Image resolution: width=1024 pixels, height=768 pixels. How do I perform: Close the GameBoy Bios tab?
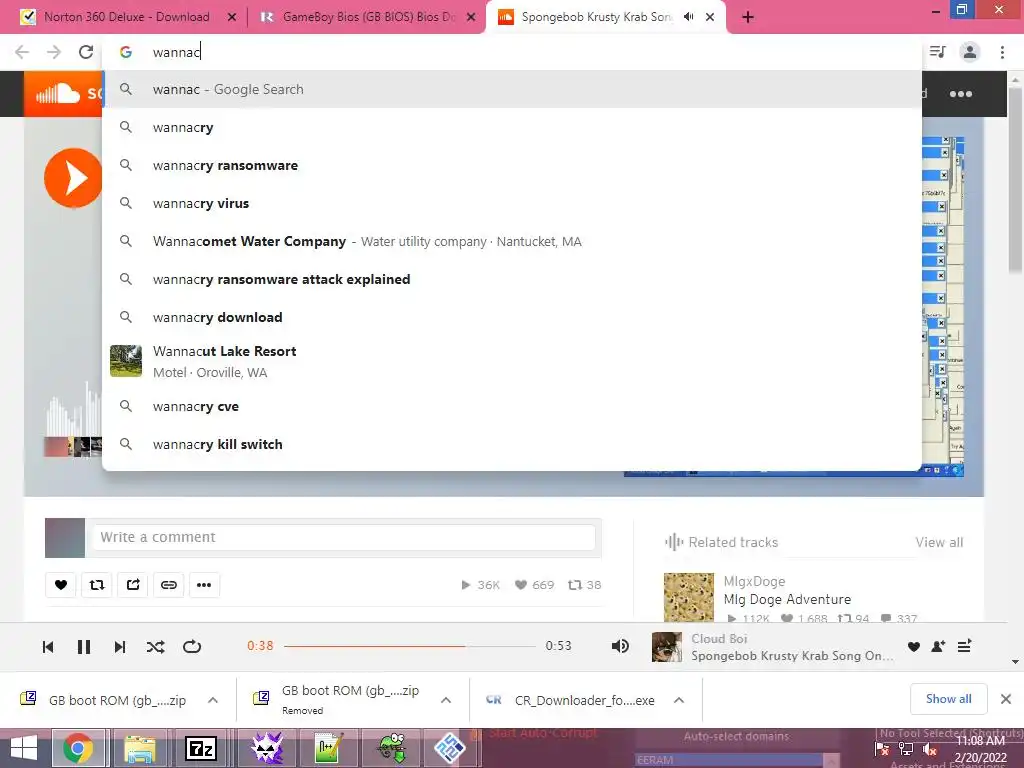coord(471,18)
